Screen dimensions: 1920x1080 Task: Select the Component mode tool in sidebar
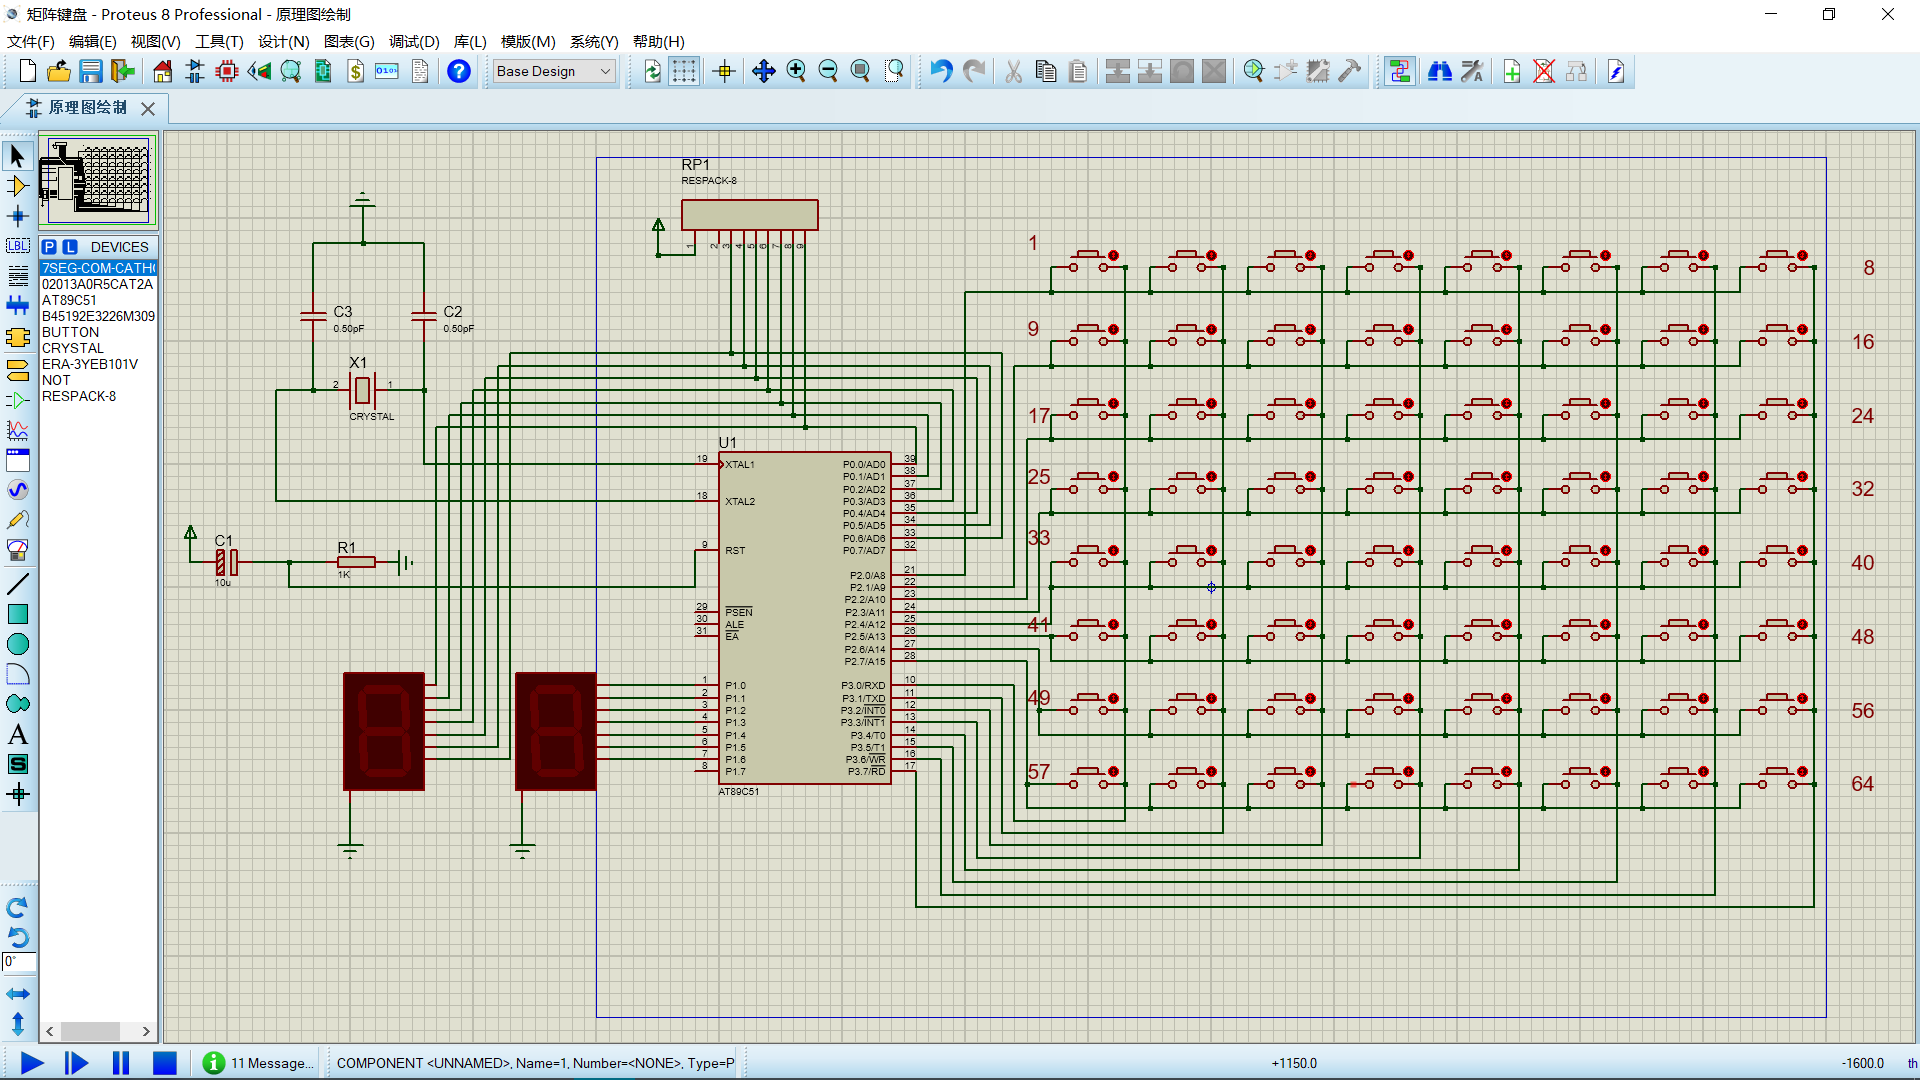(x=17, y=186)
